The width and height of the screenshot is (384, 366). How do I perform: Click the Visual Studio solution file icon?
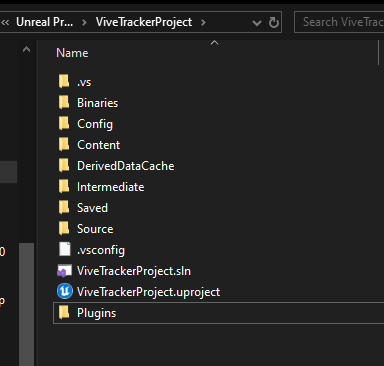click(64, 271)
